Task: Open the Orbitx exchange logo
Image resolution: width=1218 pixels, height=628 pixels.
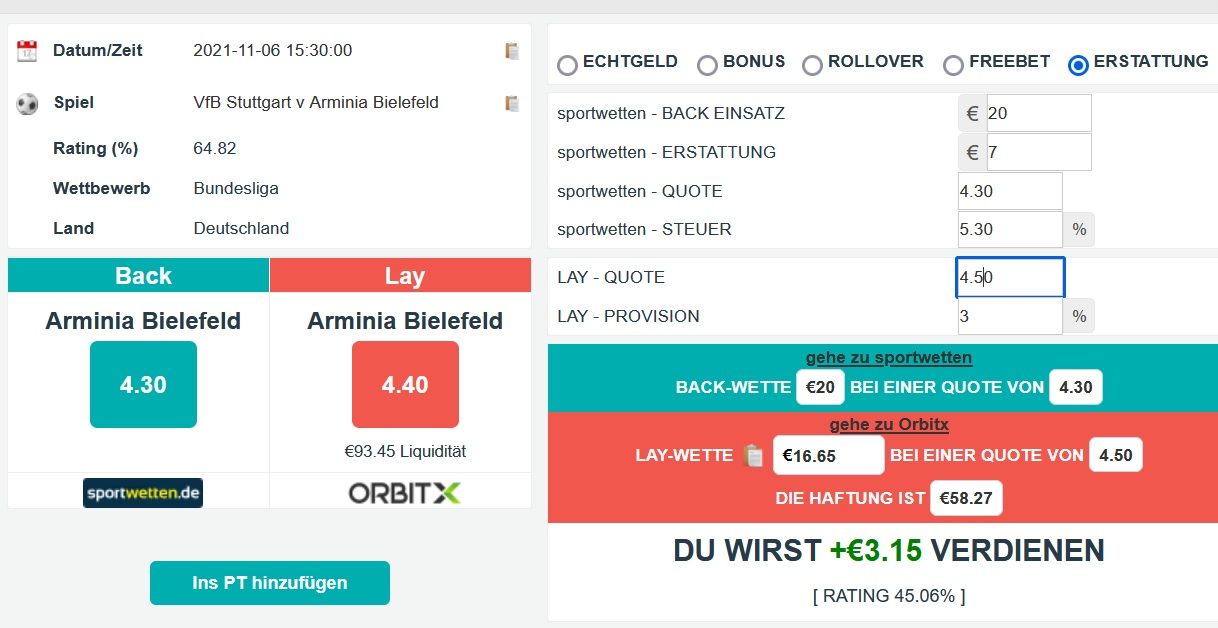Action: (x=405, y=493)
